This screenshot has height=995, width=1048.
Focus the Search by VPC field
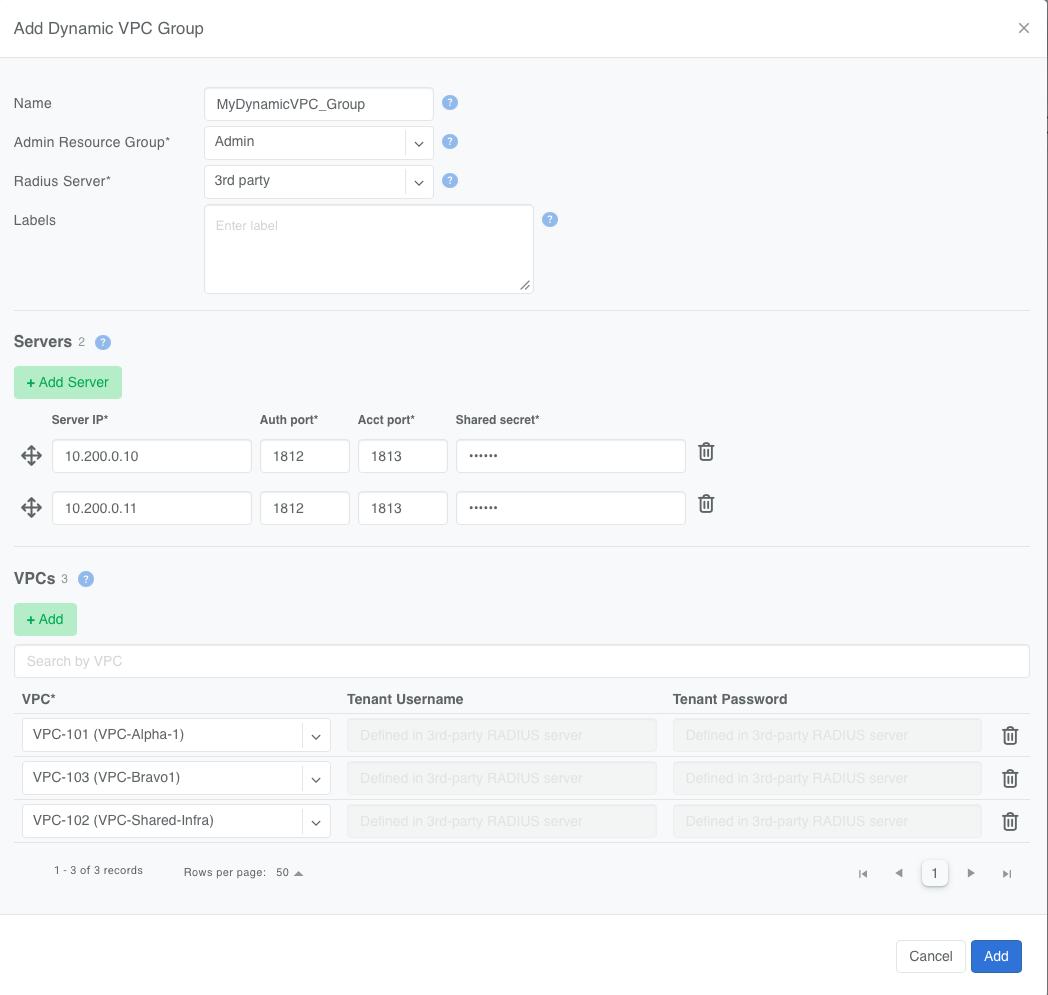coord(521,661)
